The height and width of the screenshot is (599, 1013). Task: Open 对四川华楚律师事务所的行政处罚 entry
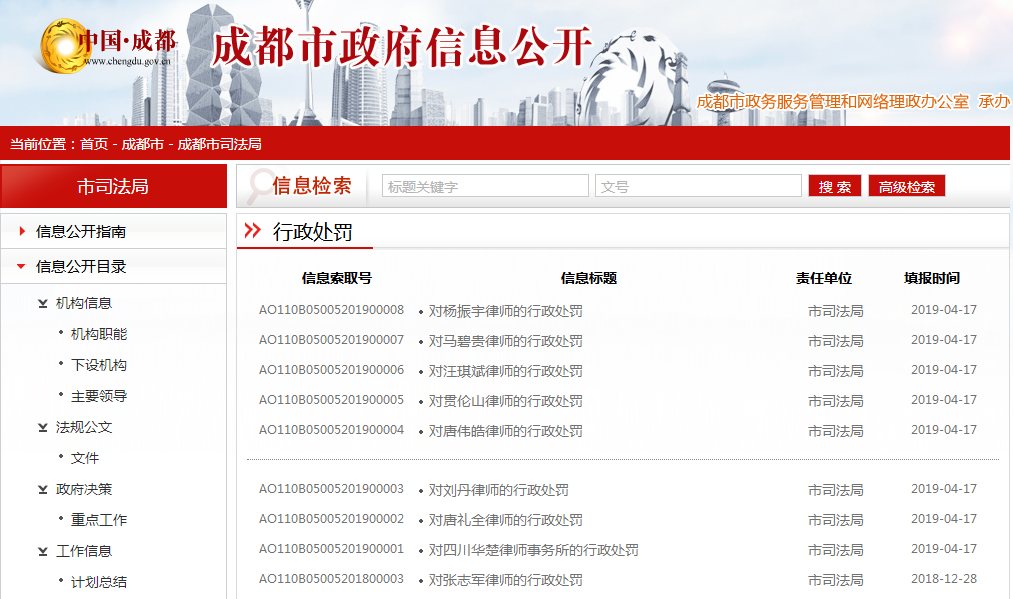533,550
